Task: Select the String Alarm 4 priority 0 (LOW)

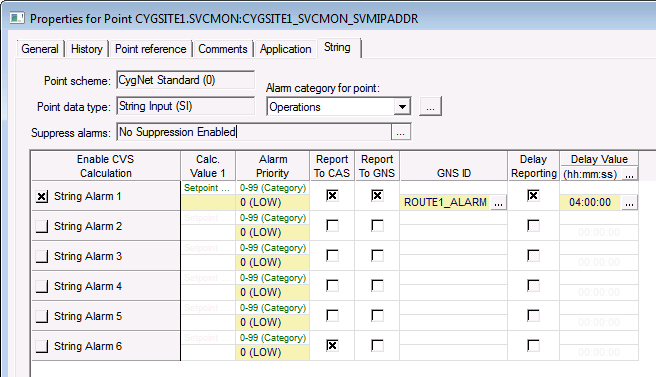Action: (273, 292)
